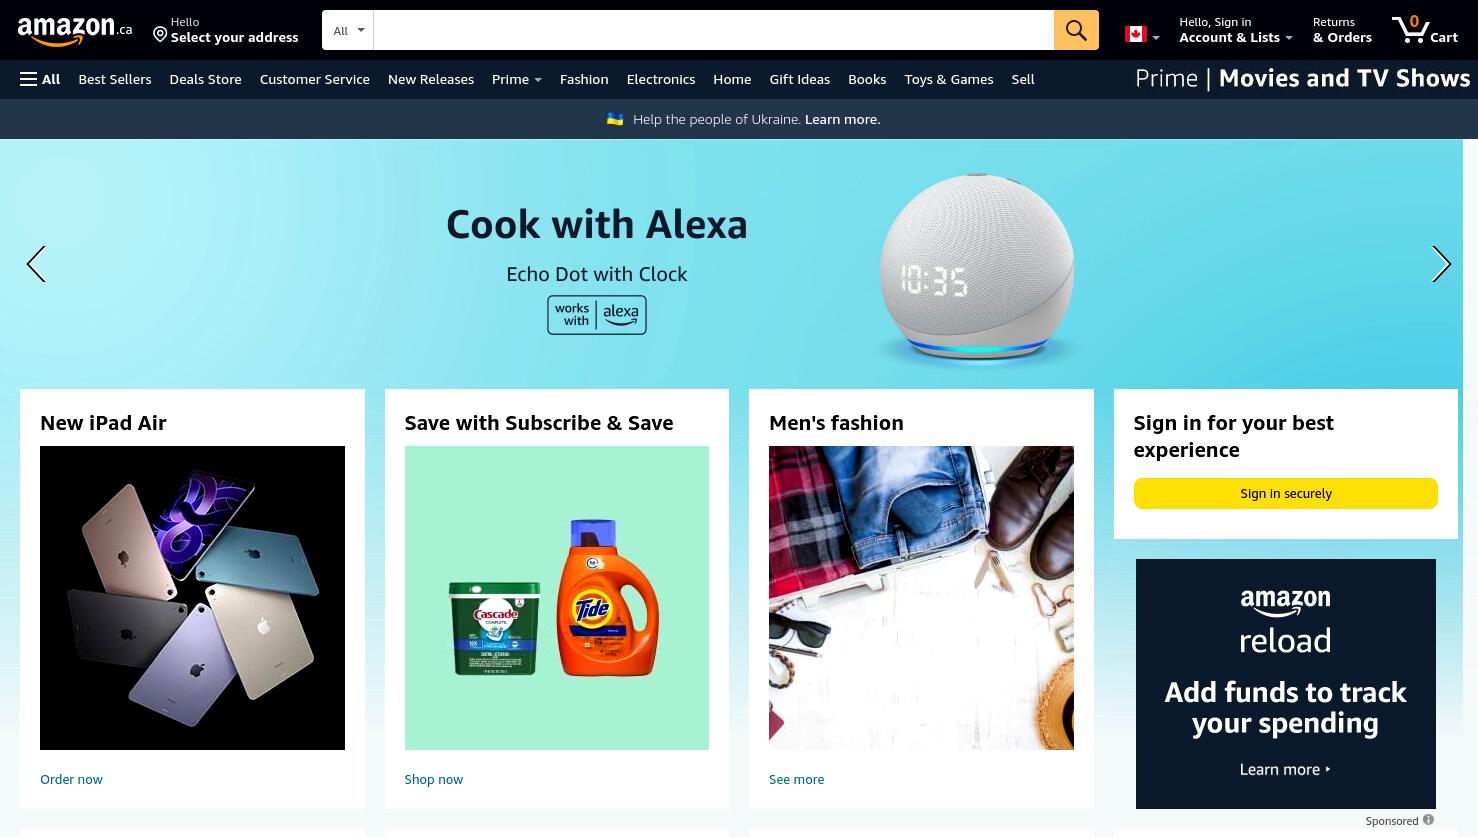The height and width of the screenshot is (837, 1478).
Task: Open the Canadian flag language dropdown
Action: click(x=1142, y=35)
